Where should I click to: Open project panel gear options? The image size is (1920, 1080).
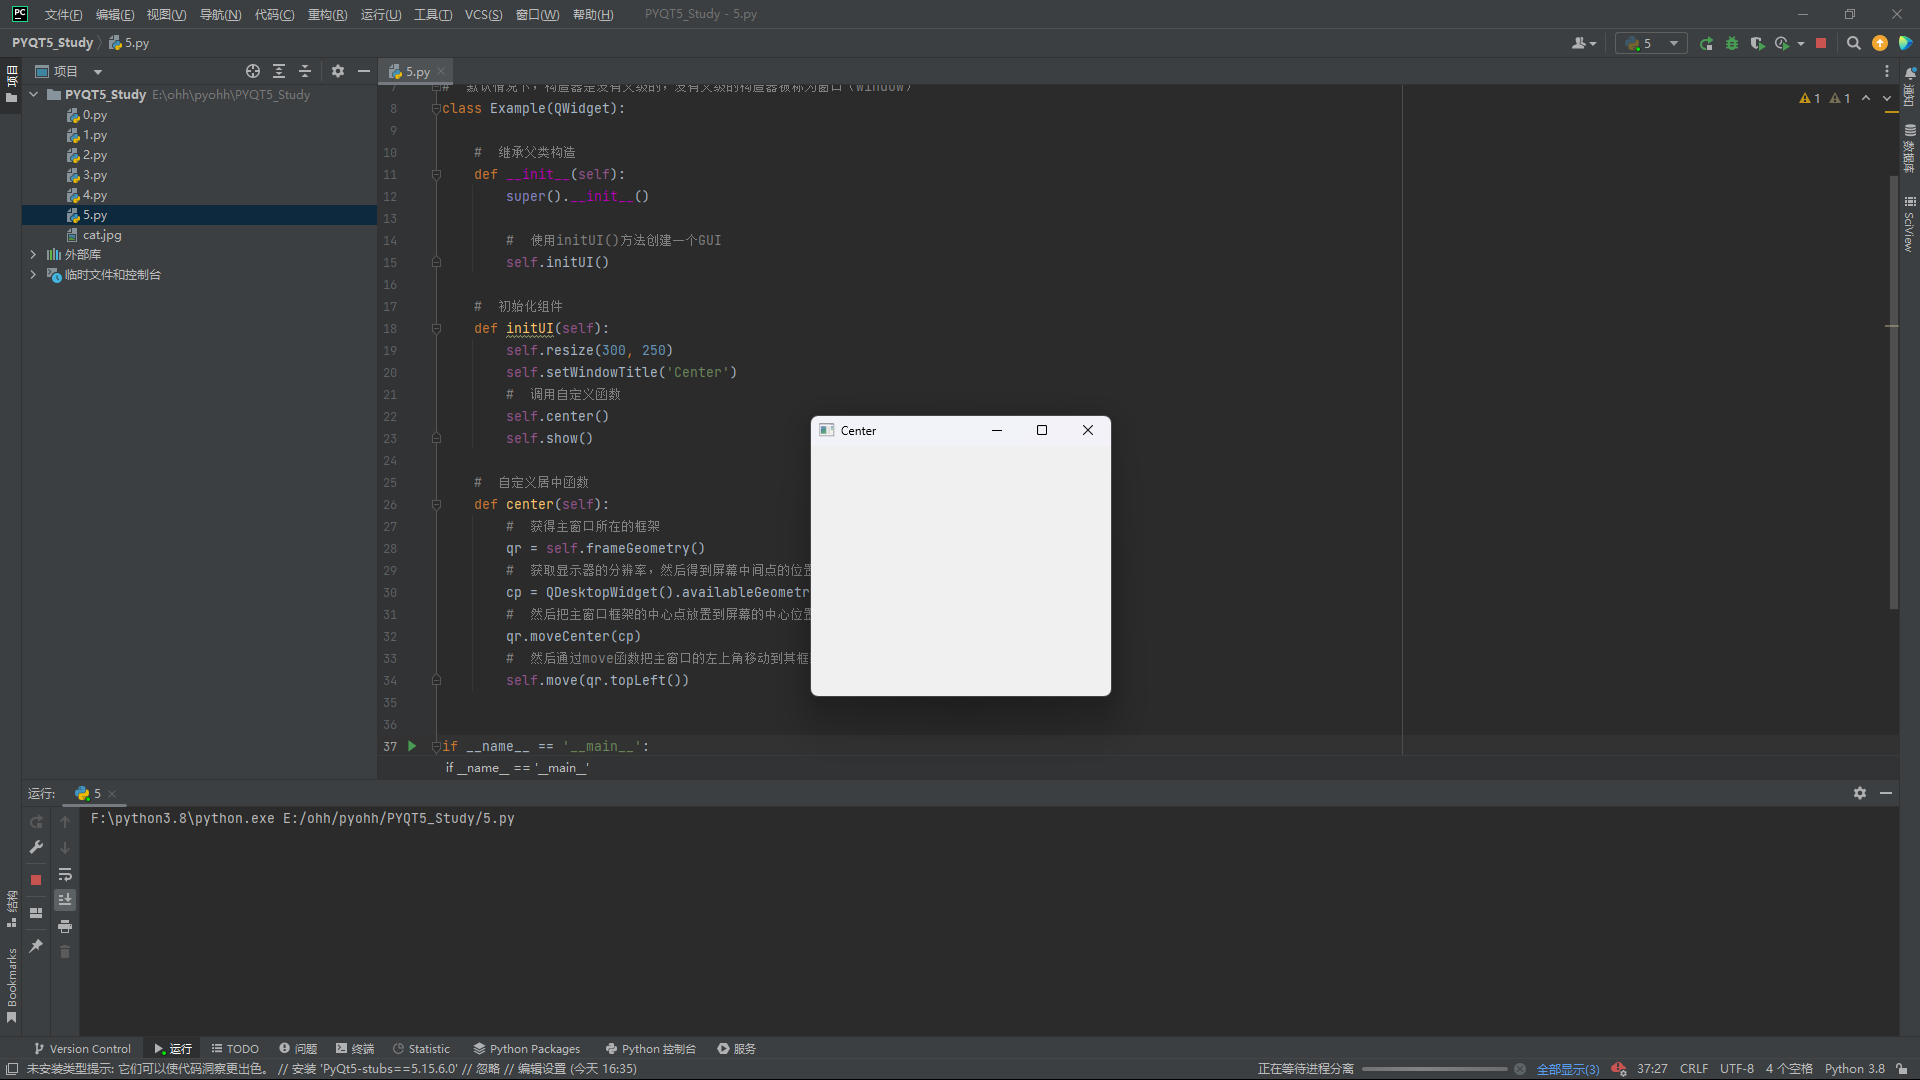[x=338, y=71]
